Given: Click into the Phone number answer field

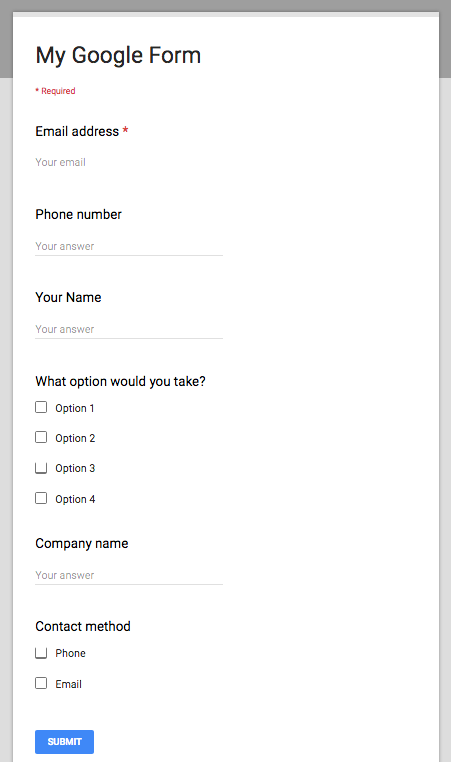Looking at the screenshot, I should pyautogui.click(x=129, y=246).
